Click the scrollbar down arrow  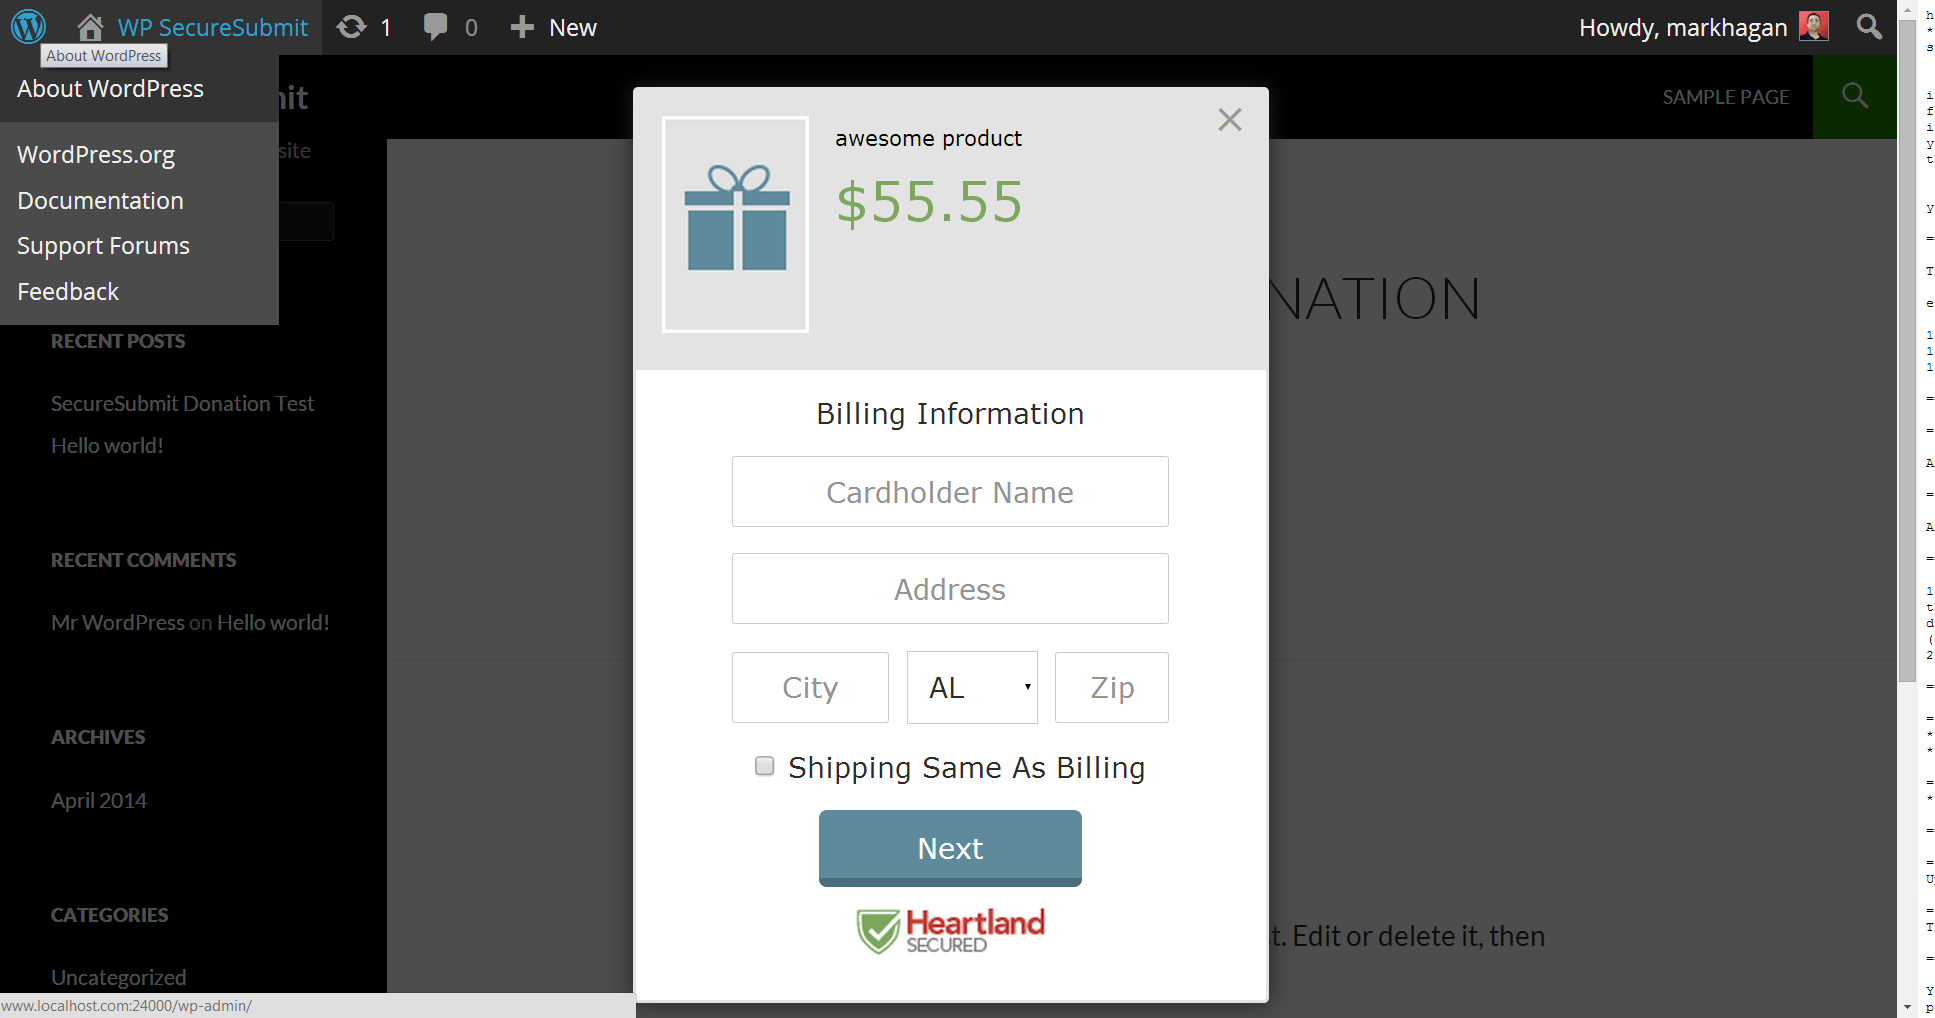1907,1007
